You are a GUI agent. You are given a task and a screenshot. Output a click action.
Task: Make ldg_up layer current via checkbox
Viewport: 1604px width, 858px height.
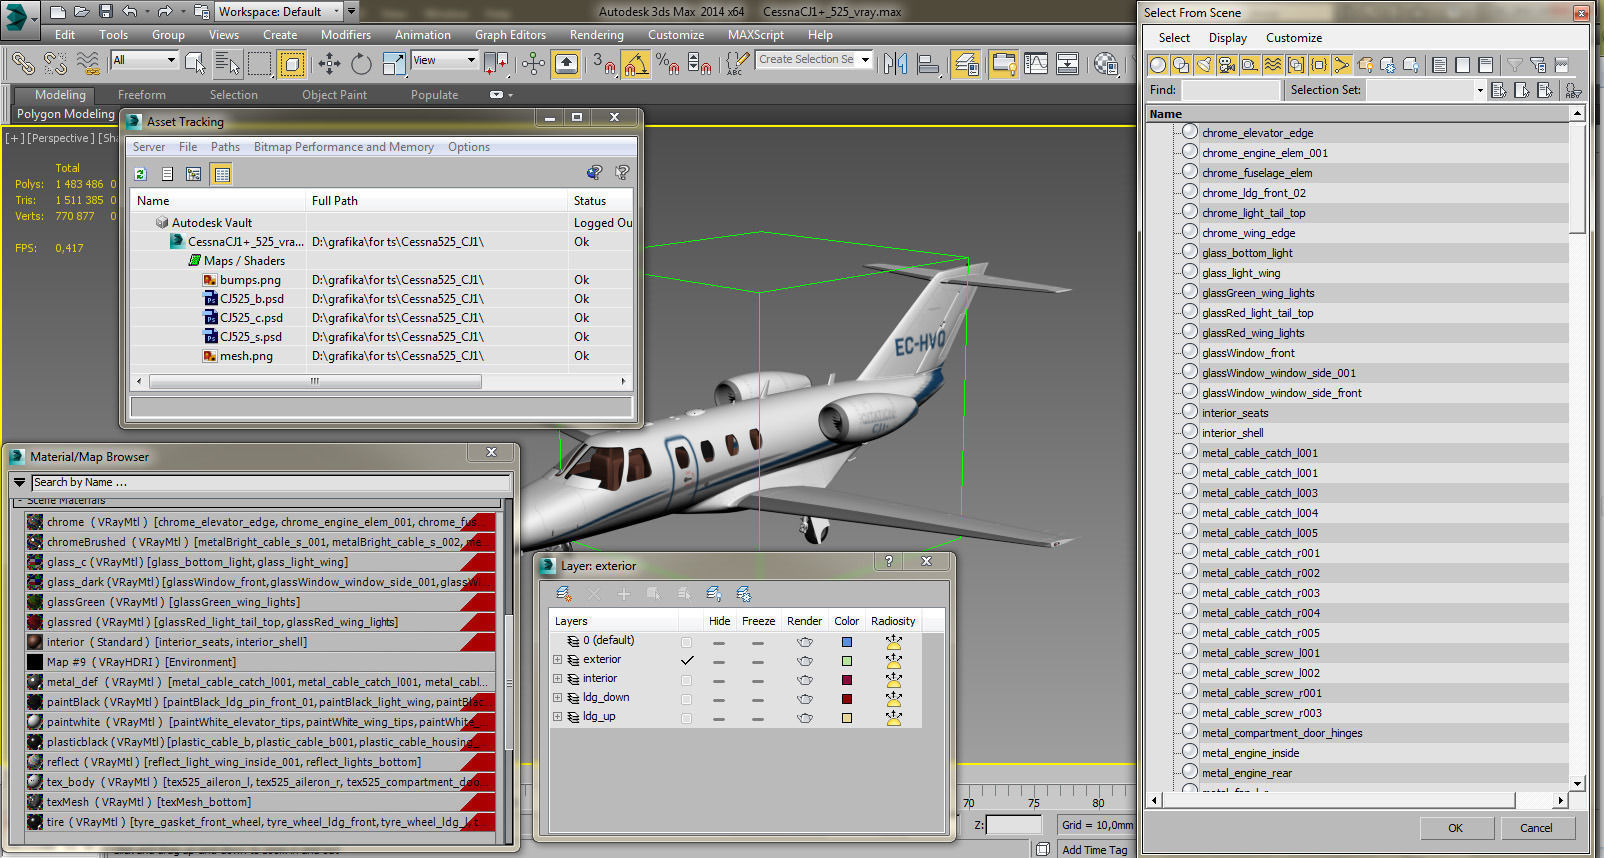tap(686, 717)
